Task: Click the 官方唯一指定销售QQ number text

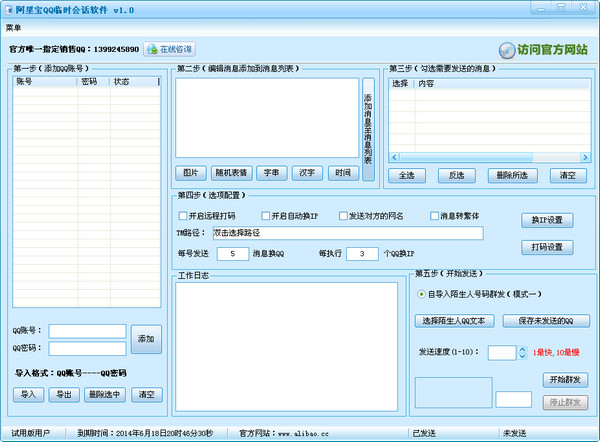Action: tap(74, 49)
